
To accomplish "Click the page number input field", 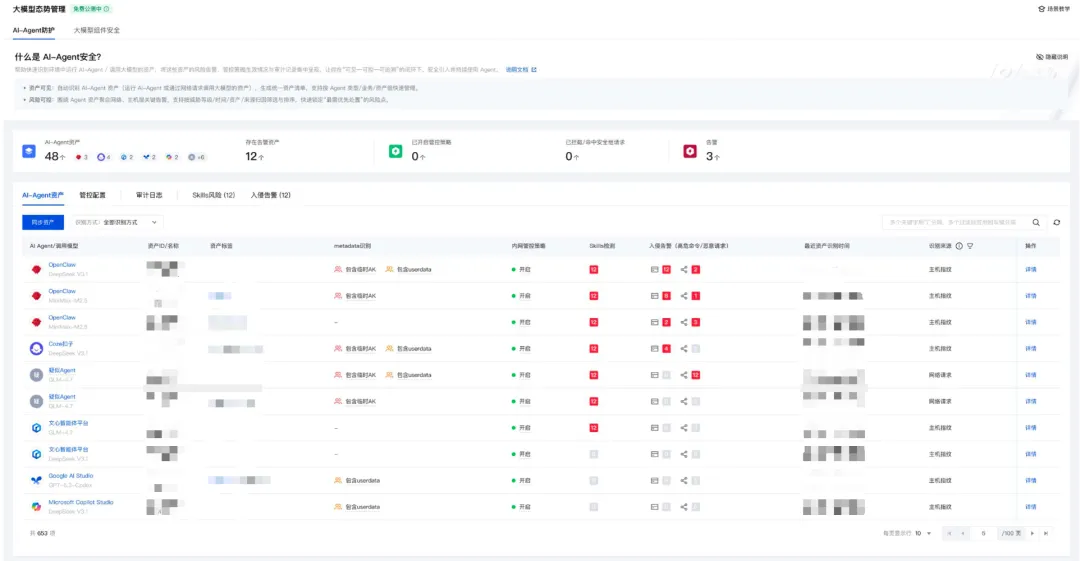I will (984, 533).
